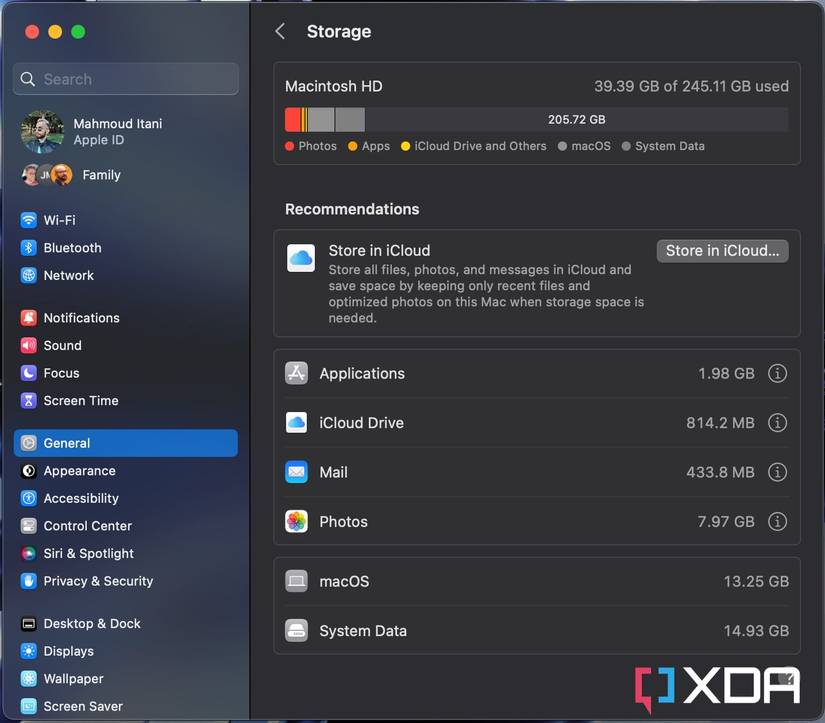
Task: Open Accessibility icon in sidebar
Action: pyautogui.click(x=28, y=498)
